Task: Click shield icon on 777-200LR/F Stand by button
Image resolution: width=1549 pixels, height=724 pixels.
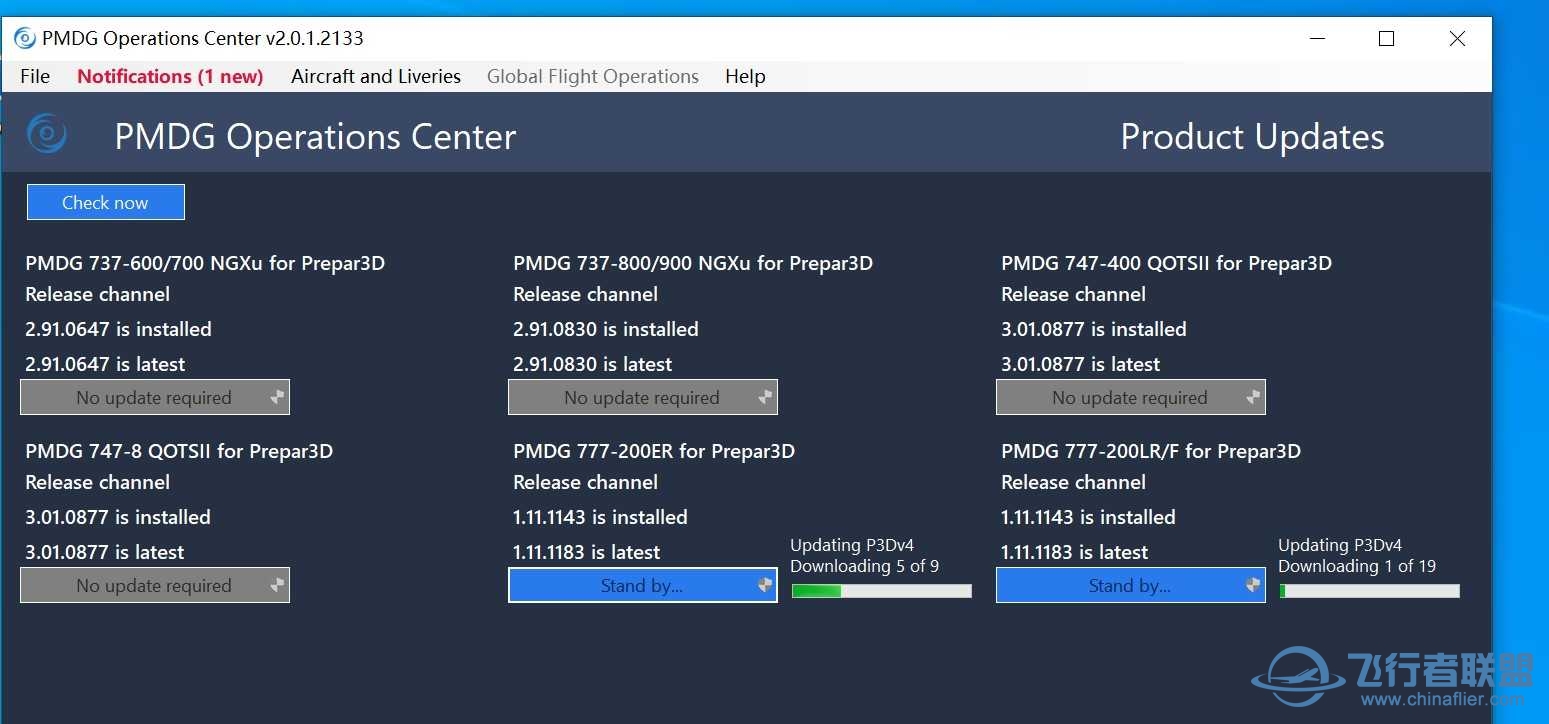Action: (1253, 586)
